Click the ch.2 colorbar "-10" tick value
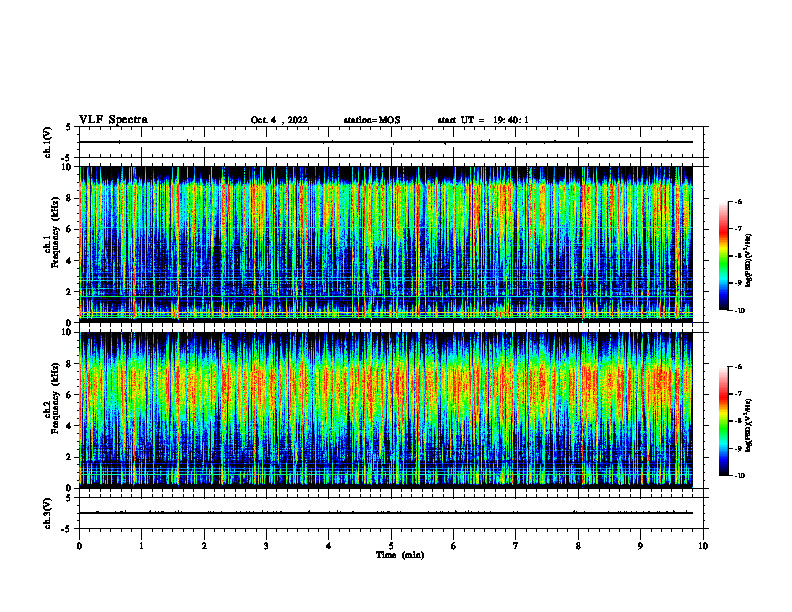Viewport: 792px width, 612px height. point(740,476)
